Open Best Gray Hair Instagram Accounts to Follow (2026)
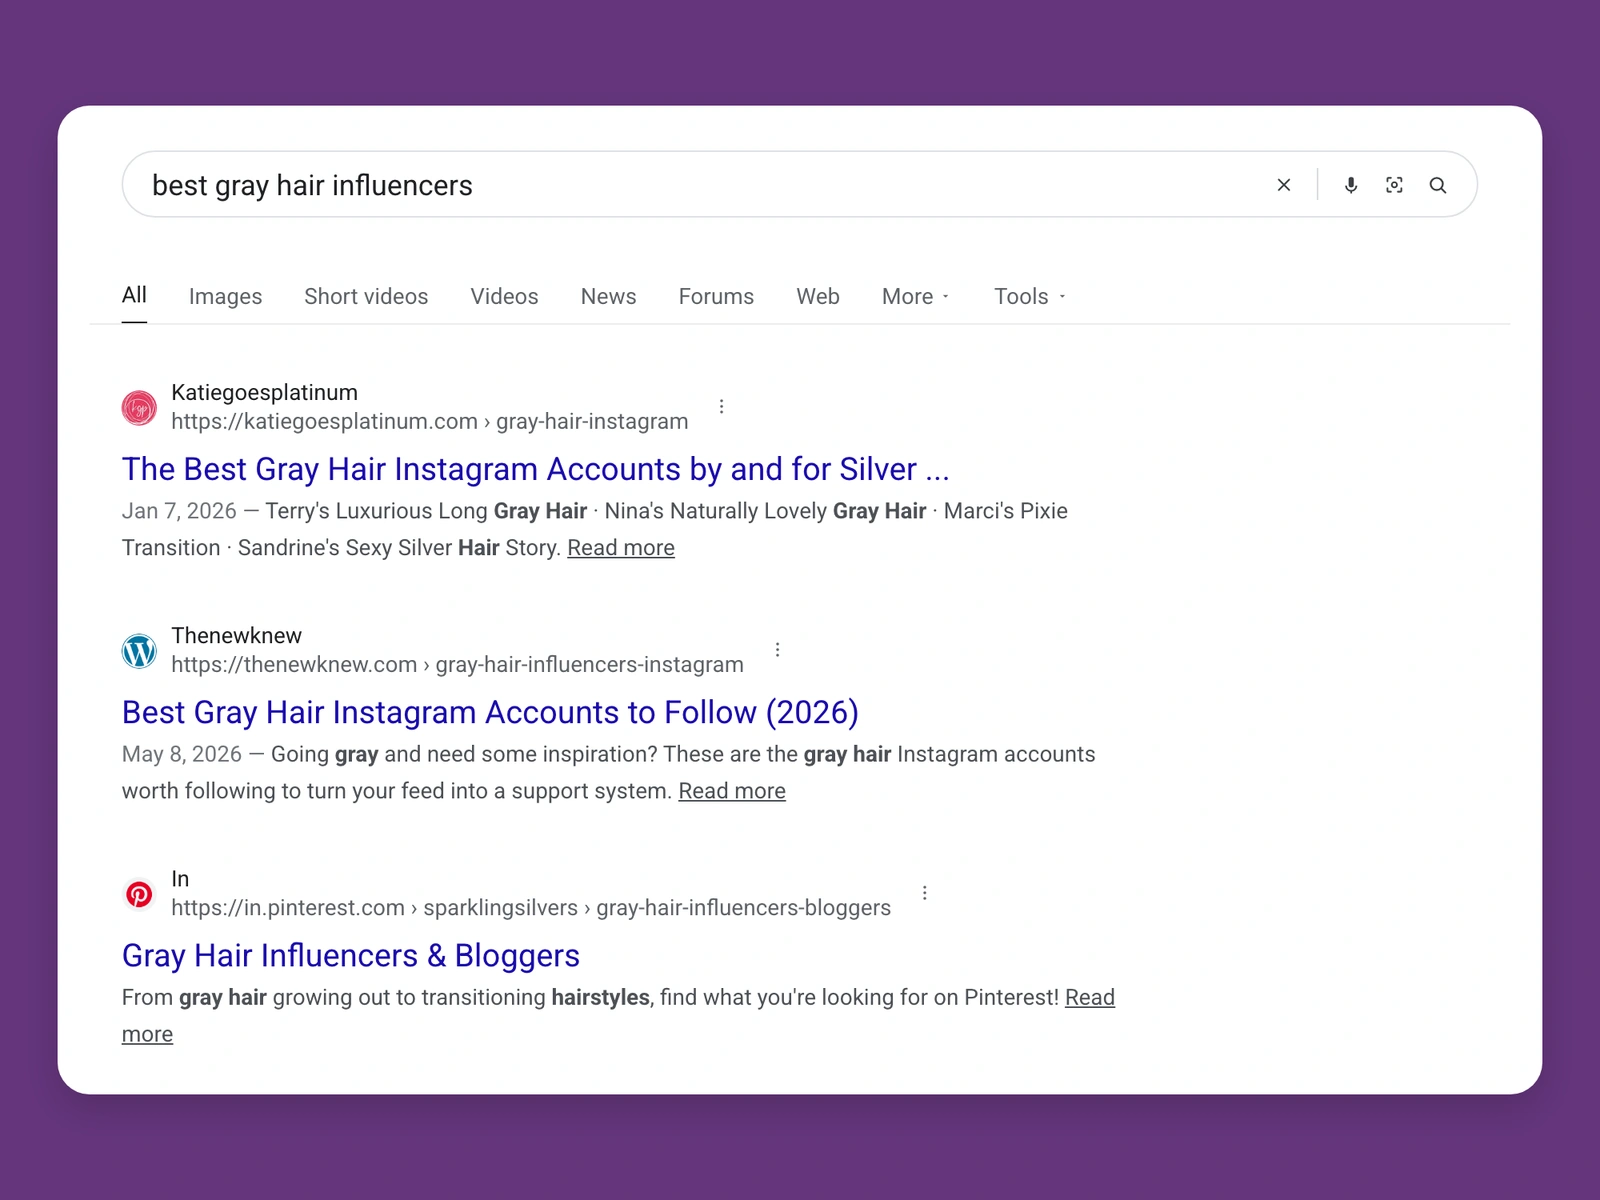The image size is (1600, 1200). pos(490,712)
